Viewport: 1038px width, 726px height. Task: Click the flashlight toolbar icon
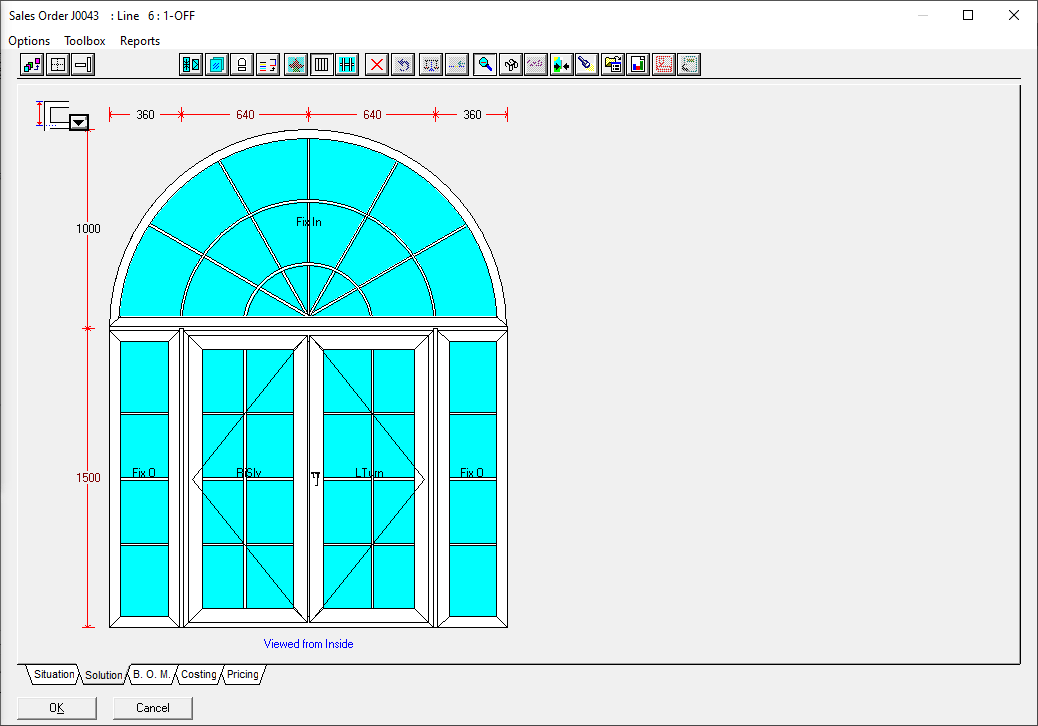[x=586, y=65]
